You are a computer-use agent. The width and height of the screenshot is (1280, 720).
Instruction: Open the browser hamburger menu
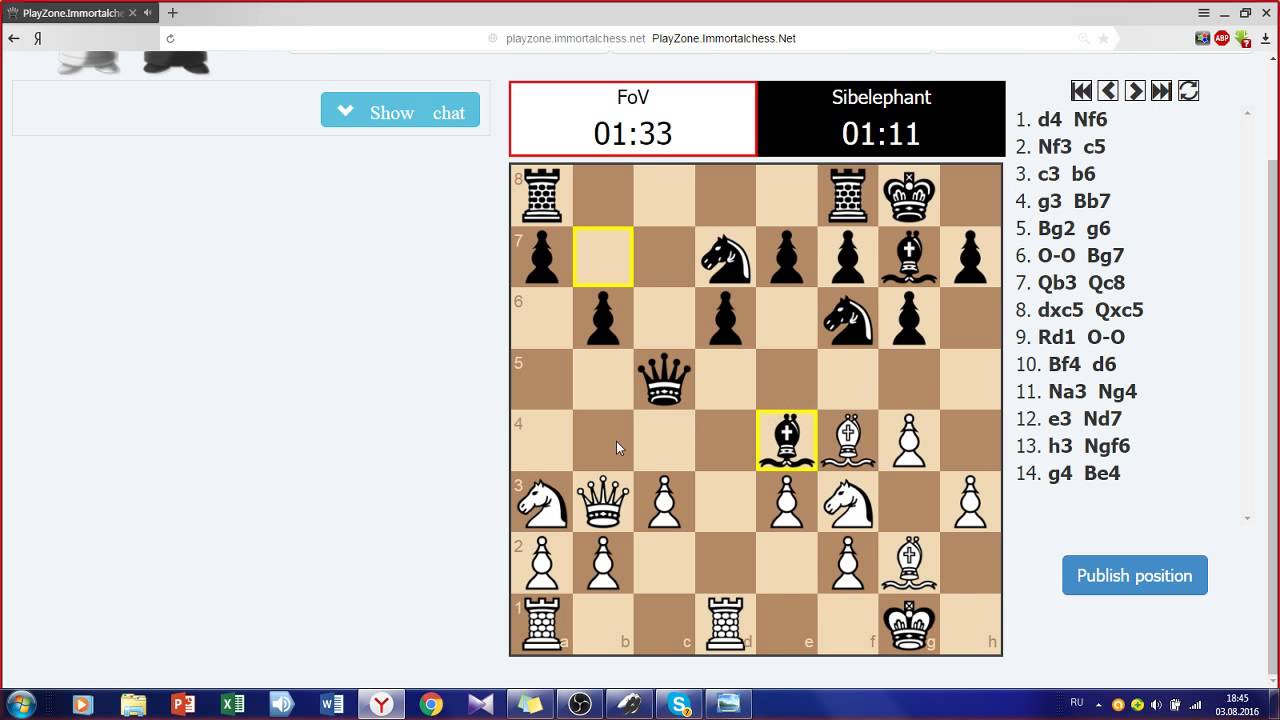click(x=1204, y=13)
